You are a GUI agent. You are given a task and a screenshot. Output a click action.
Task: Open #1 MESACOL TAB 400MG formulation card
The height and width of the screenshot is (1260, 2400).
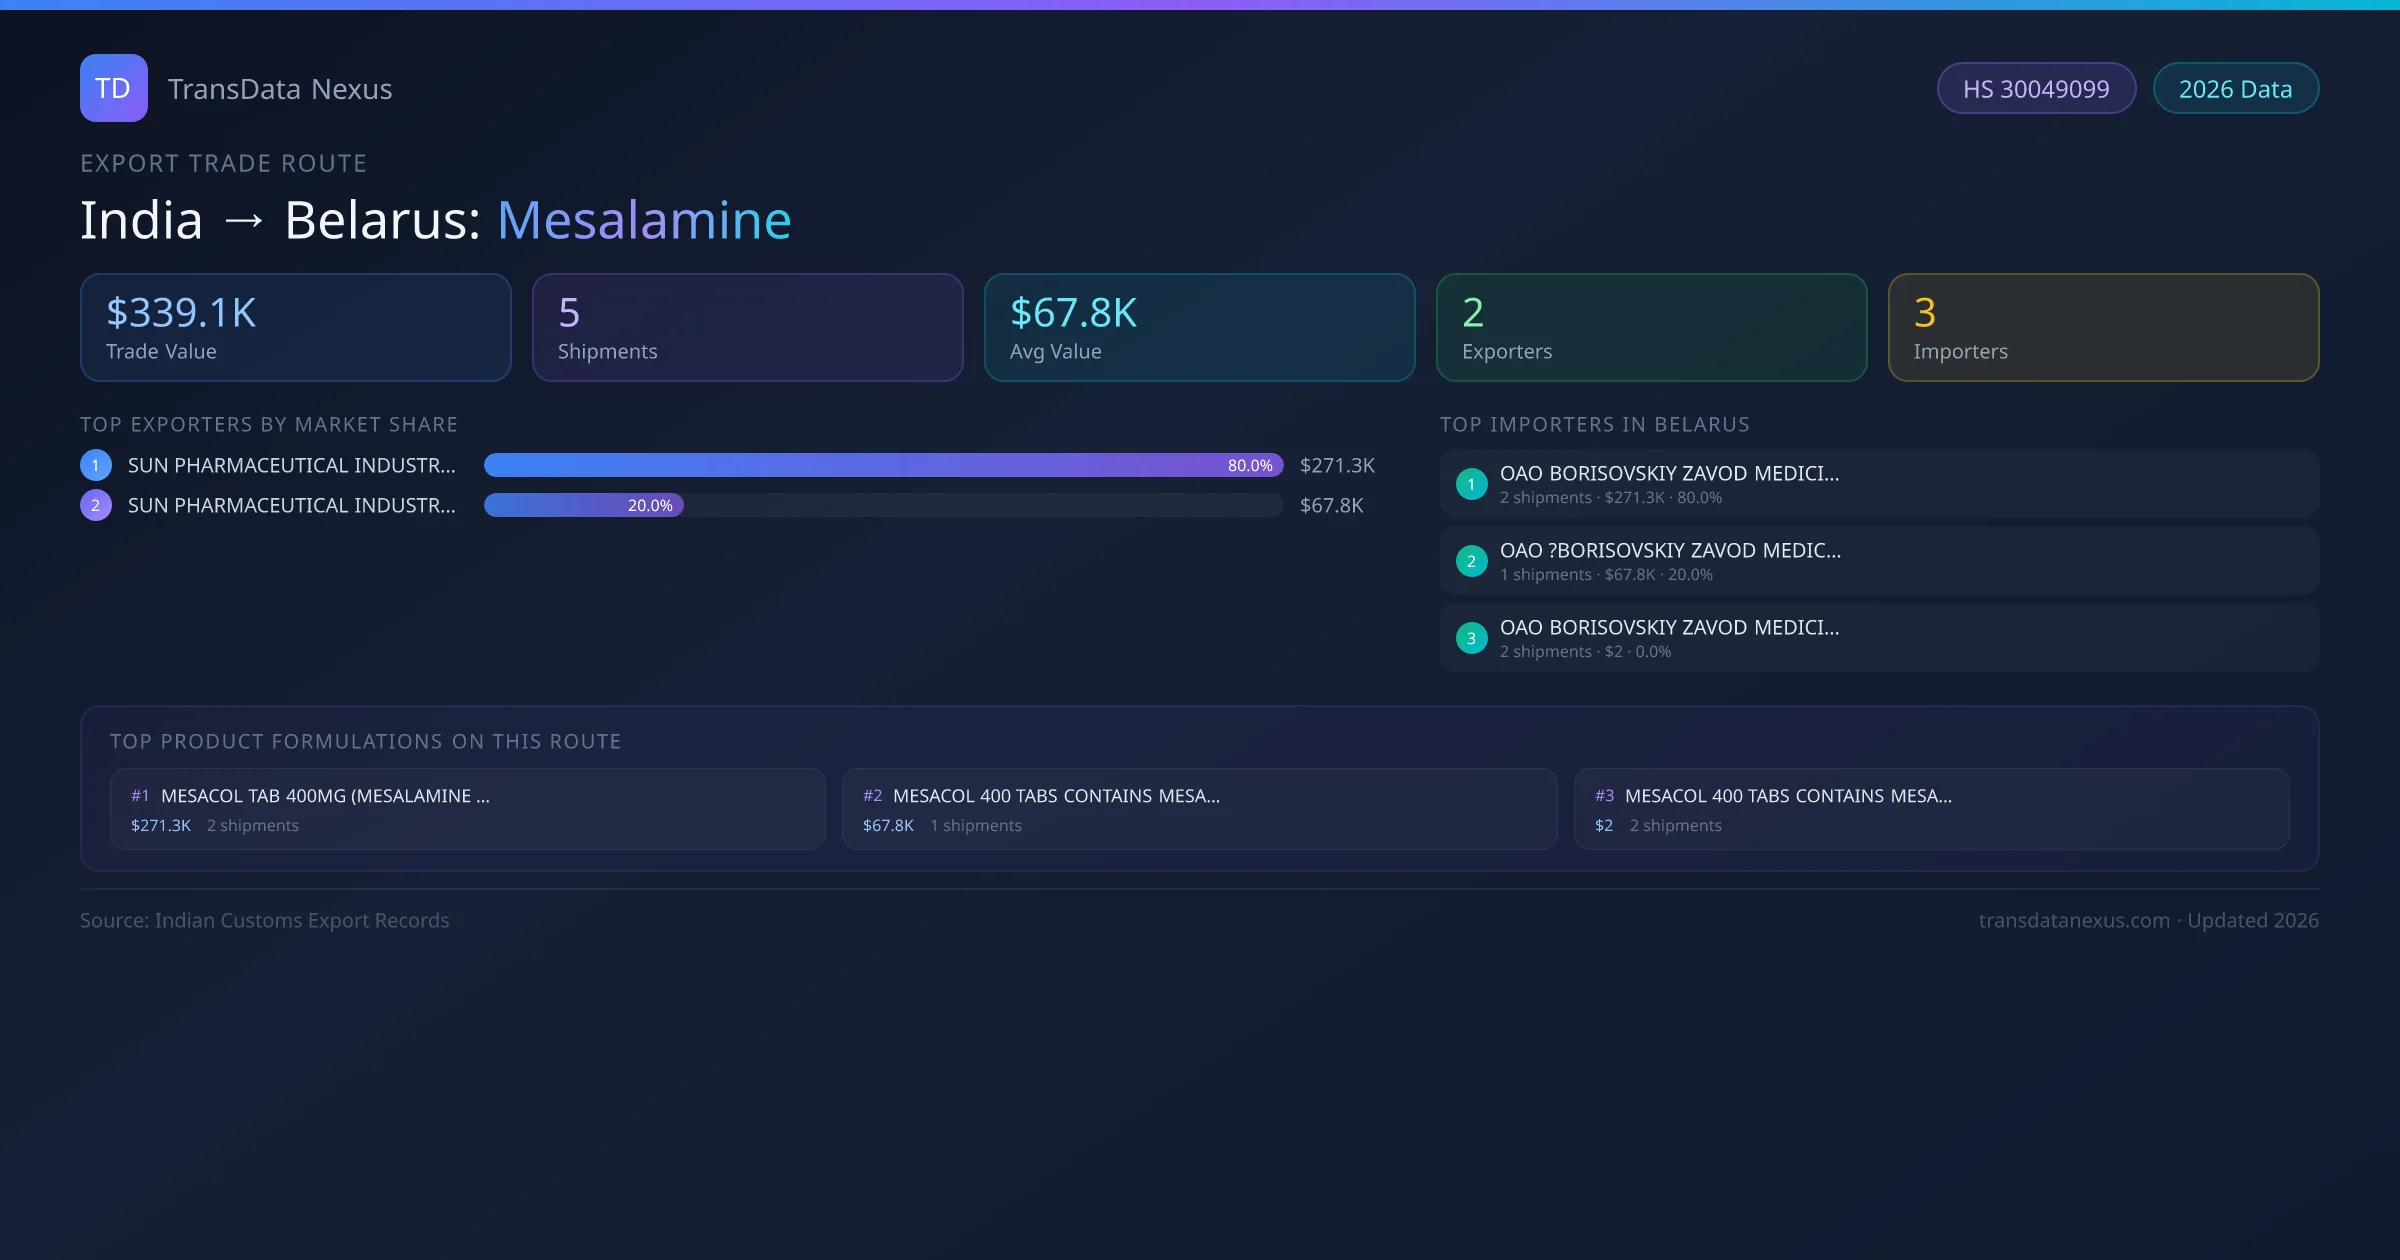click(x=467, y=809)
